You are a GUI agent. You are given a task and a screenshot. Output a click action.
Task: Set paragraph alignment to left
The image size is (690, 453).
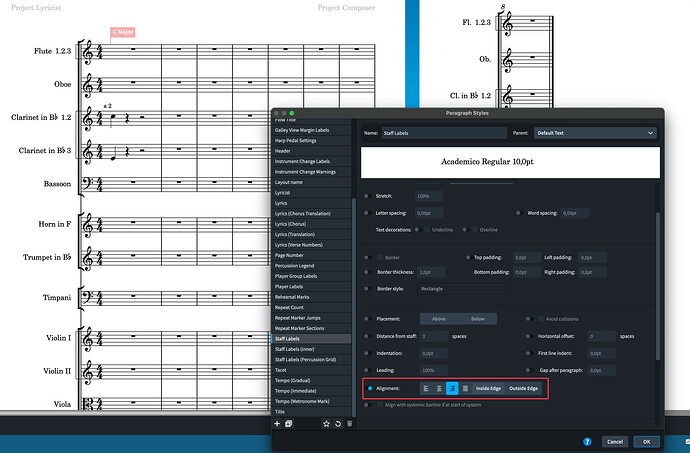(x=426, y=388)
